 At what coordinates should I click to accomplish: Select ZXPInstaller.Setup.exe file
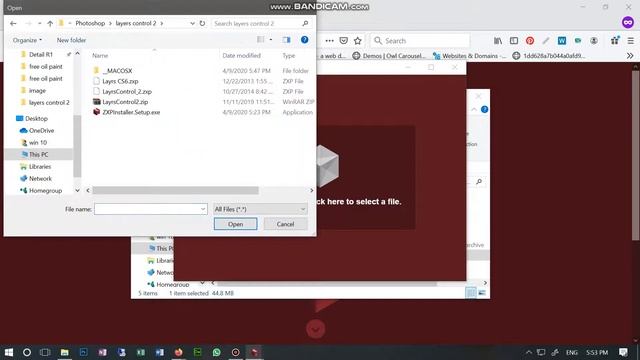pyautogui.click(x=131, y=112)
